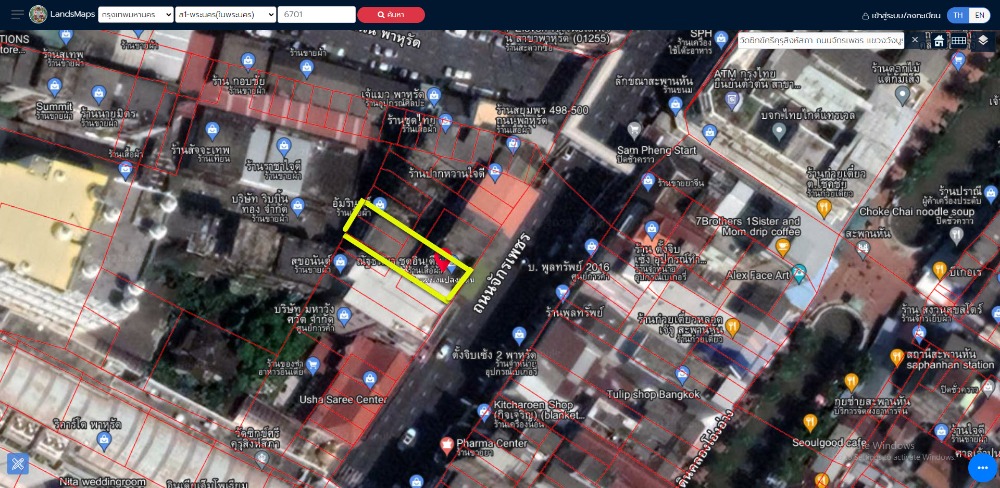Click the ถนนจักรเพชร road label
This screenshot has height=488, width=1000.
(x=502, y=272)
